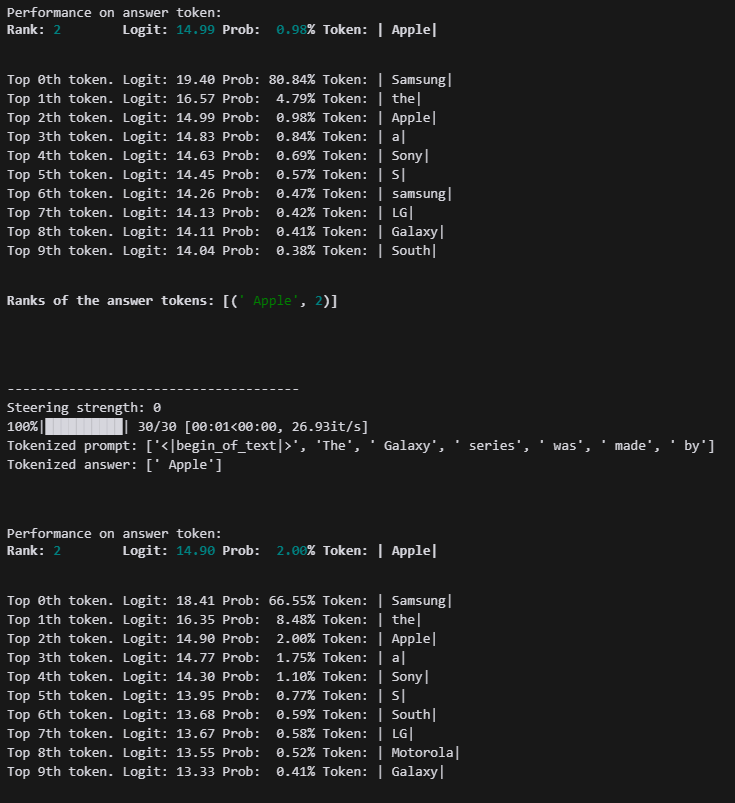Click the logit value 13.95
735x803 pixels.
pos(196,695)
